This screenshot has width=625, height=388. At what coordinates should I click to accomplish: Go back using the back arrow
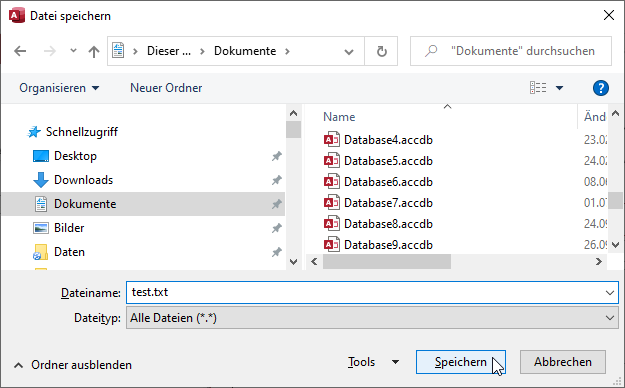(20, 51)
